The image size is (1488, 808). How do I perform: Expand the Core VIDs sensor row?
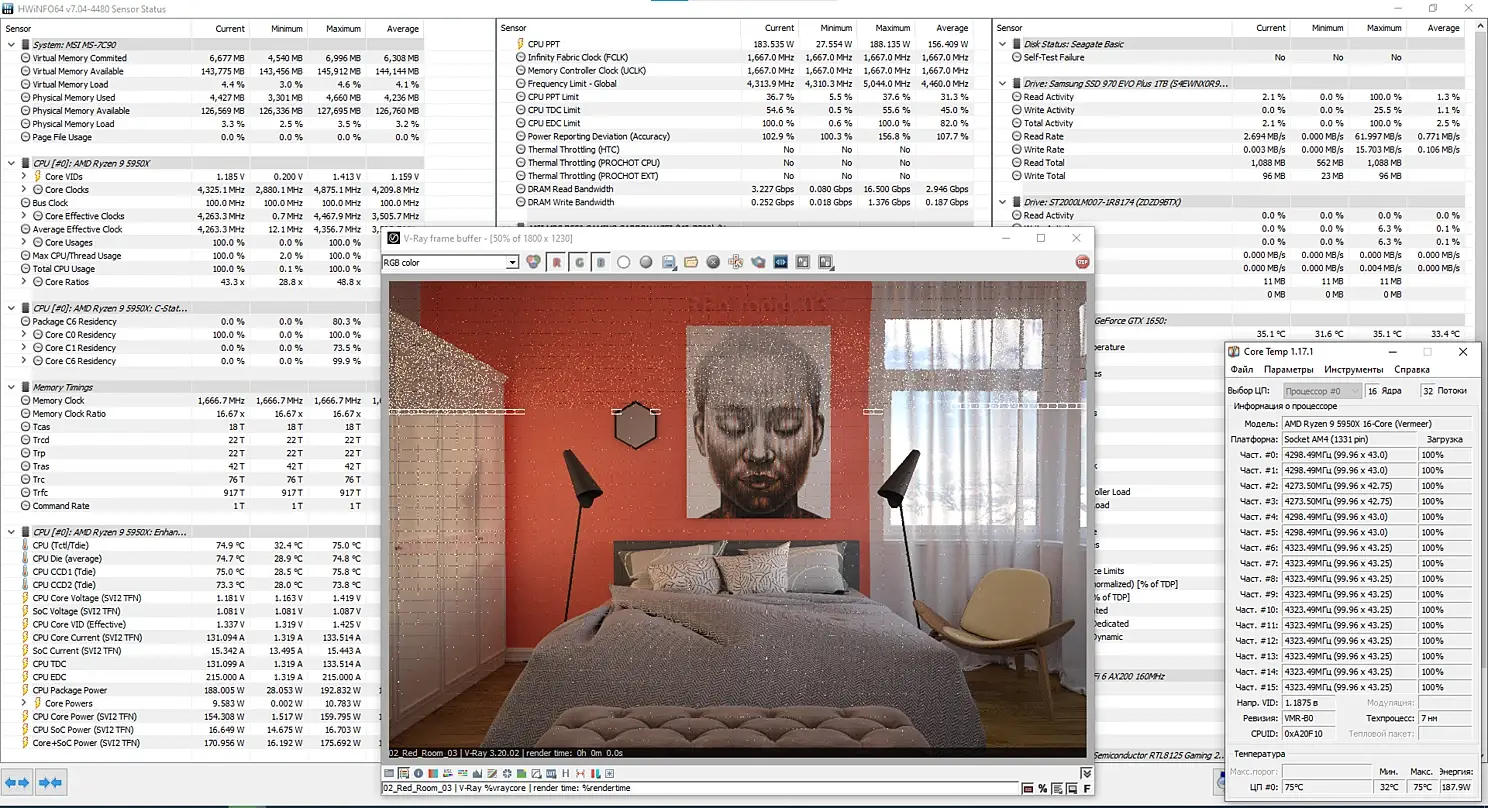pyautogui.click(x=25, y=176)
